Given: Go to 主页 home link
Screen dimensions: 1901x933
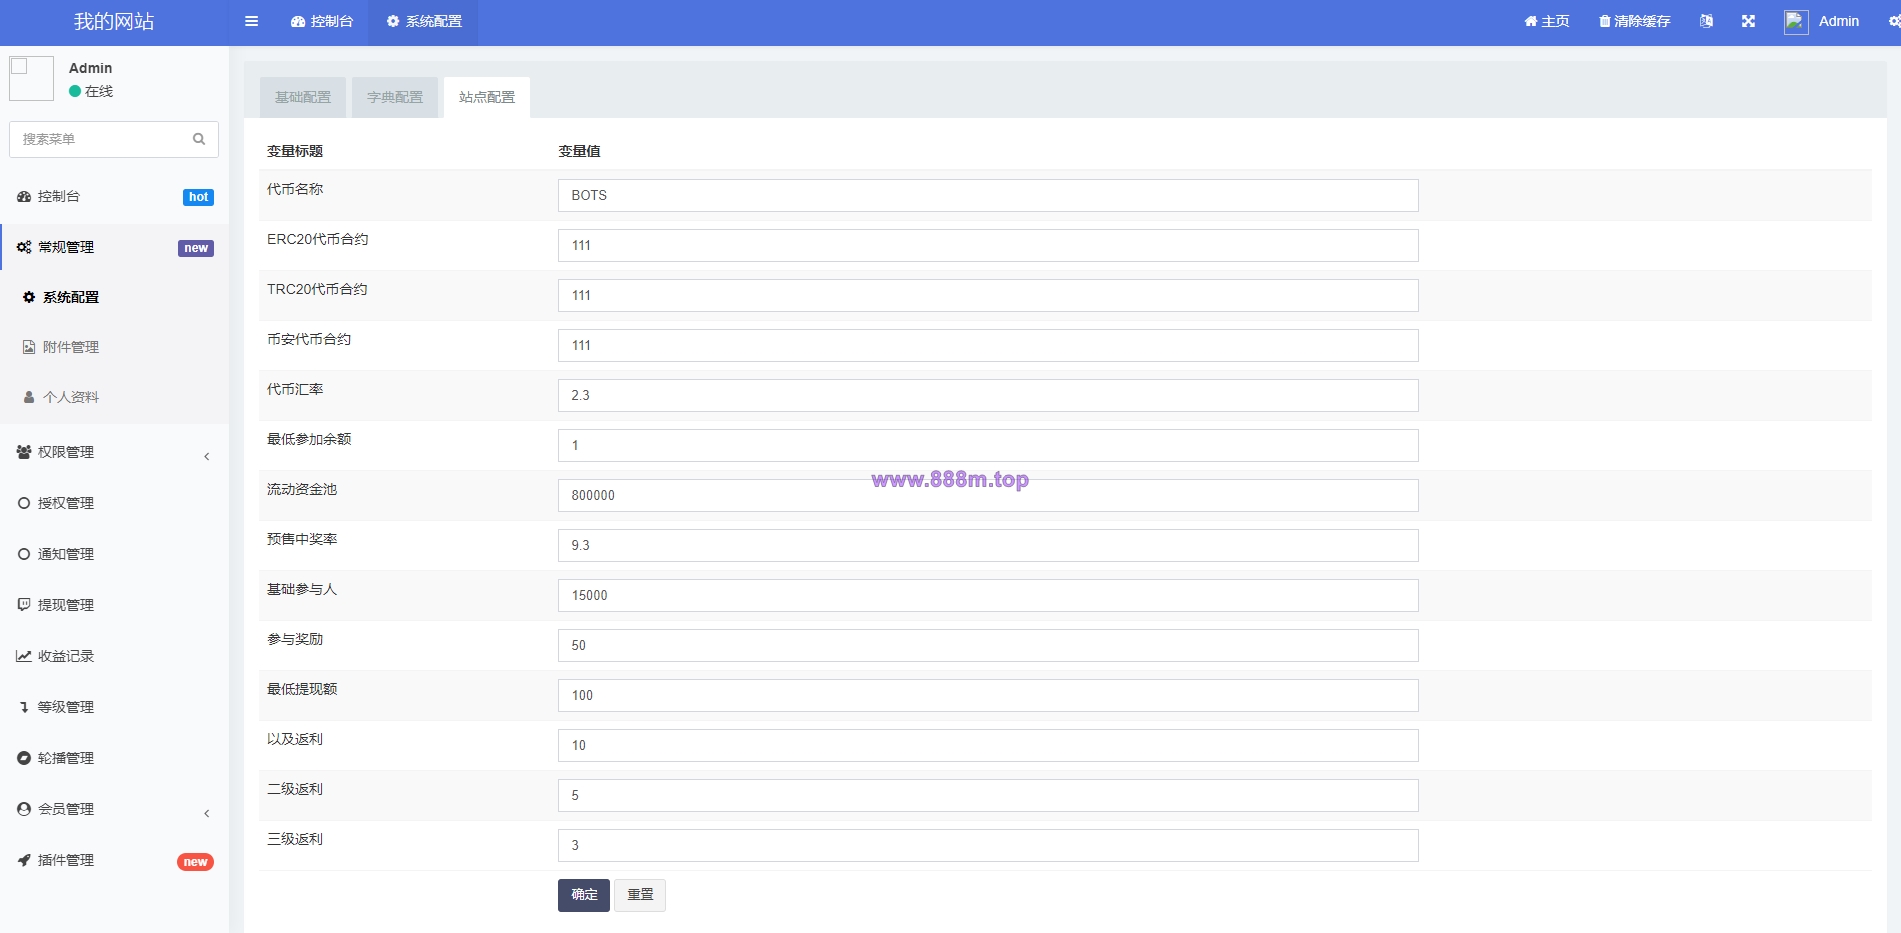Looking at the screenshot, I should [x=1547, y=21].
